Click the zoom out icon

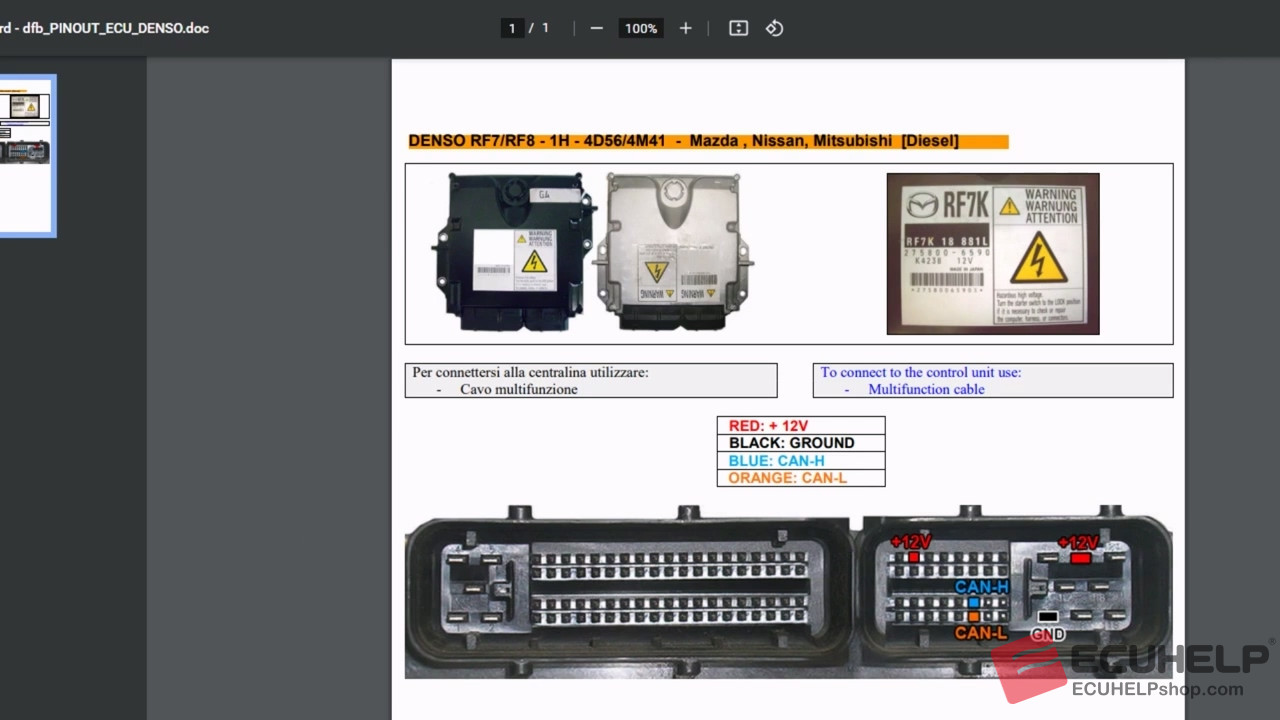coord(596,28)
